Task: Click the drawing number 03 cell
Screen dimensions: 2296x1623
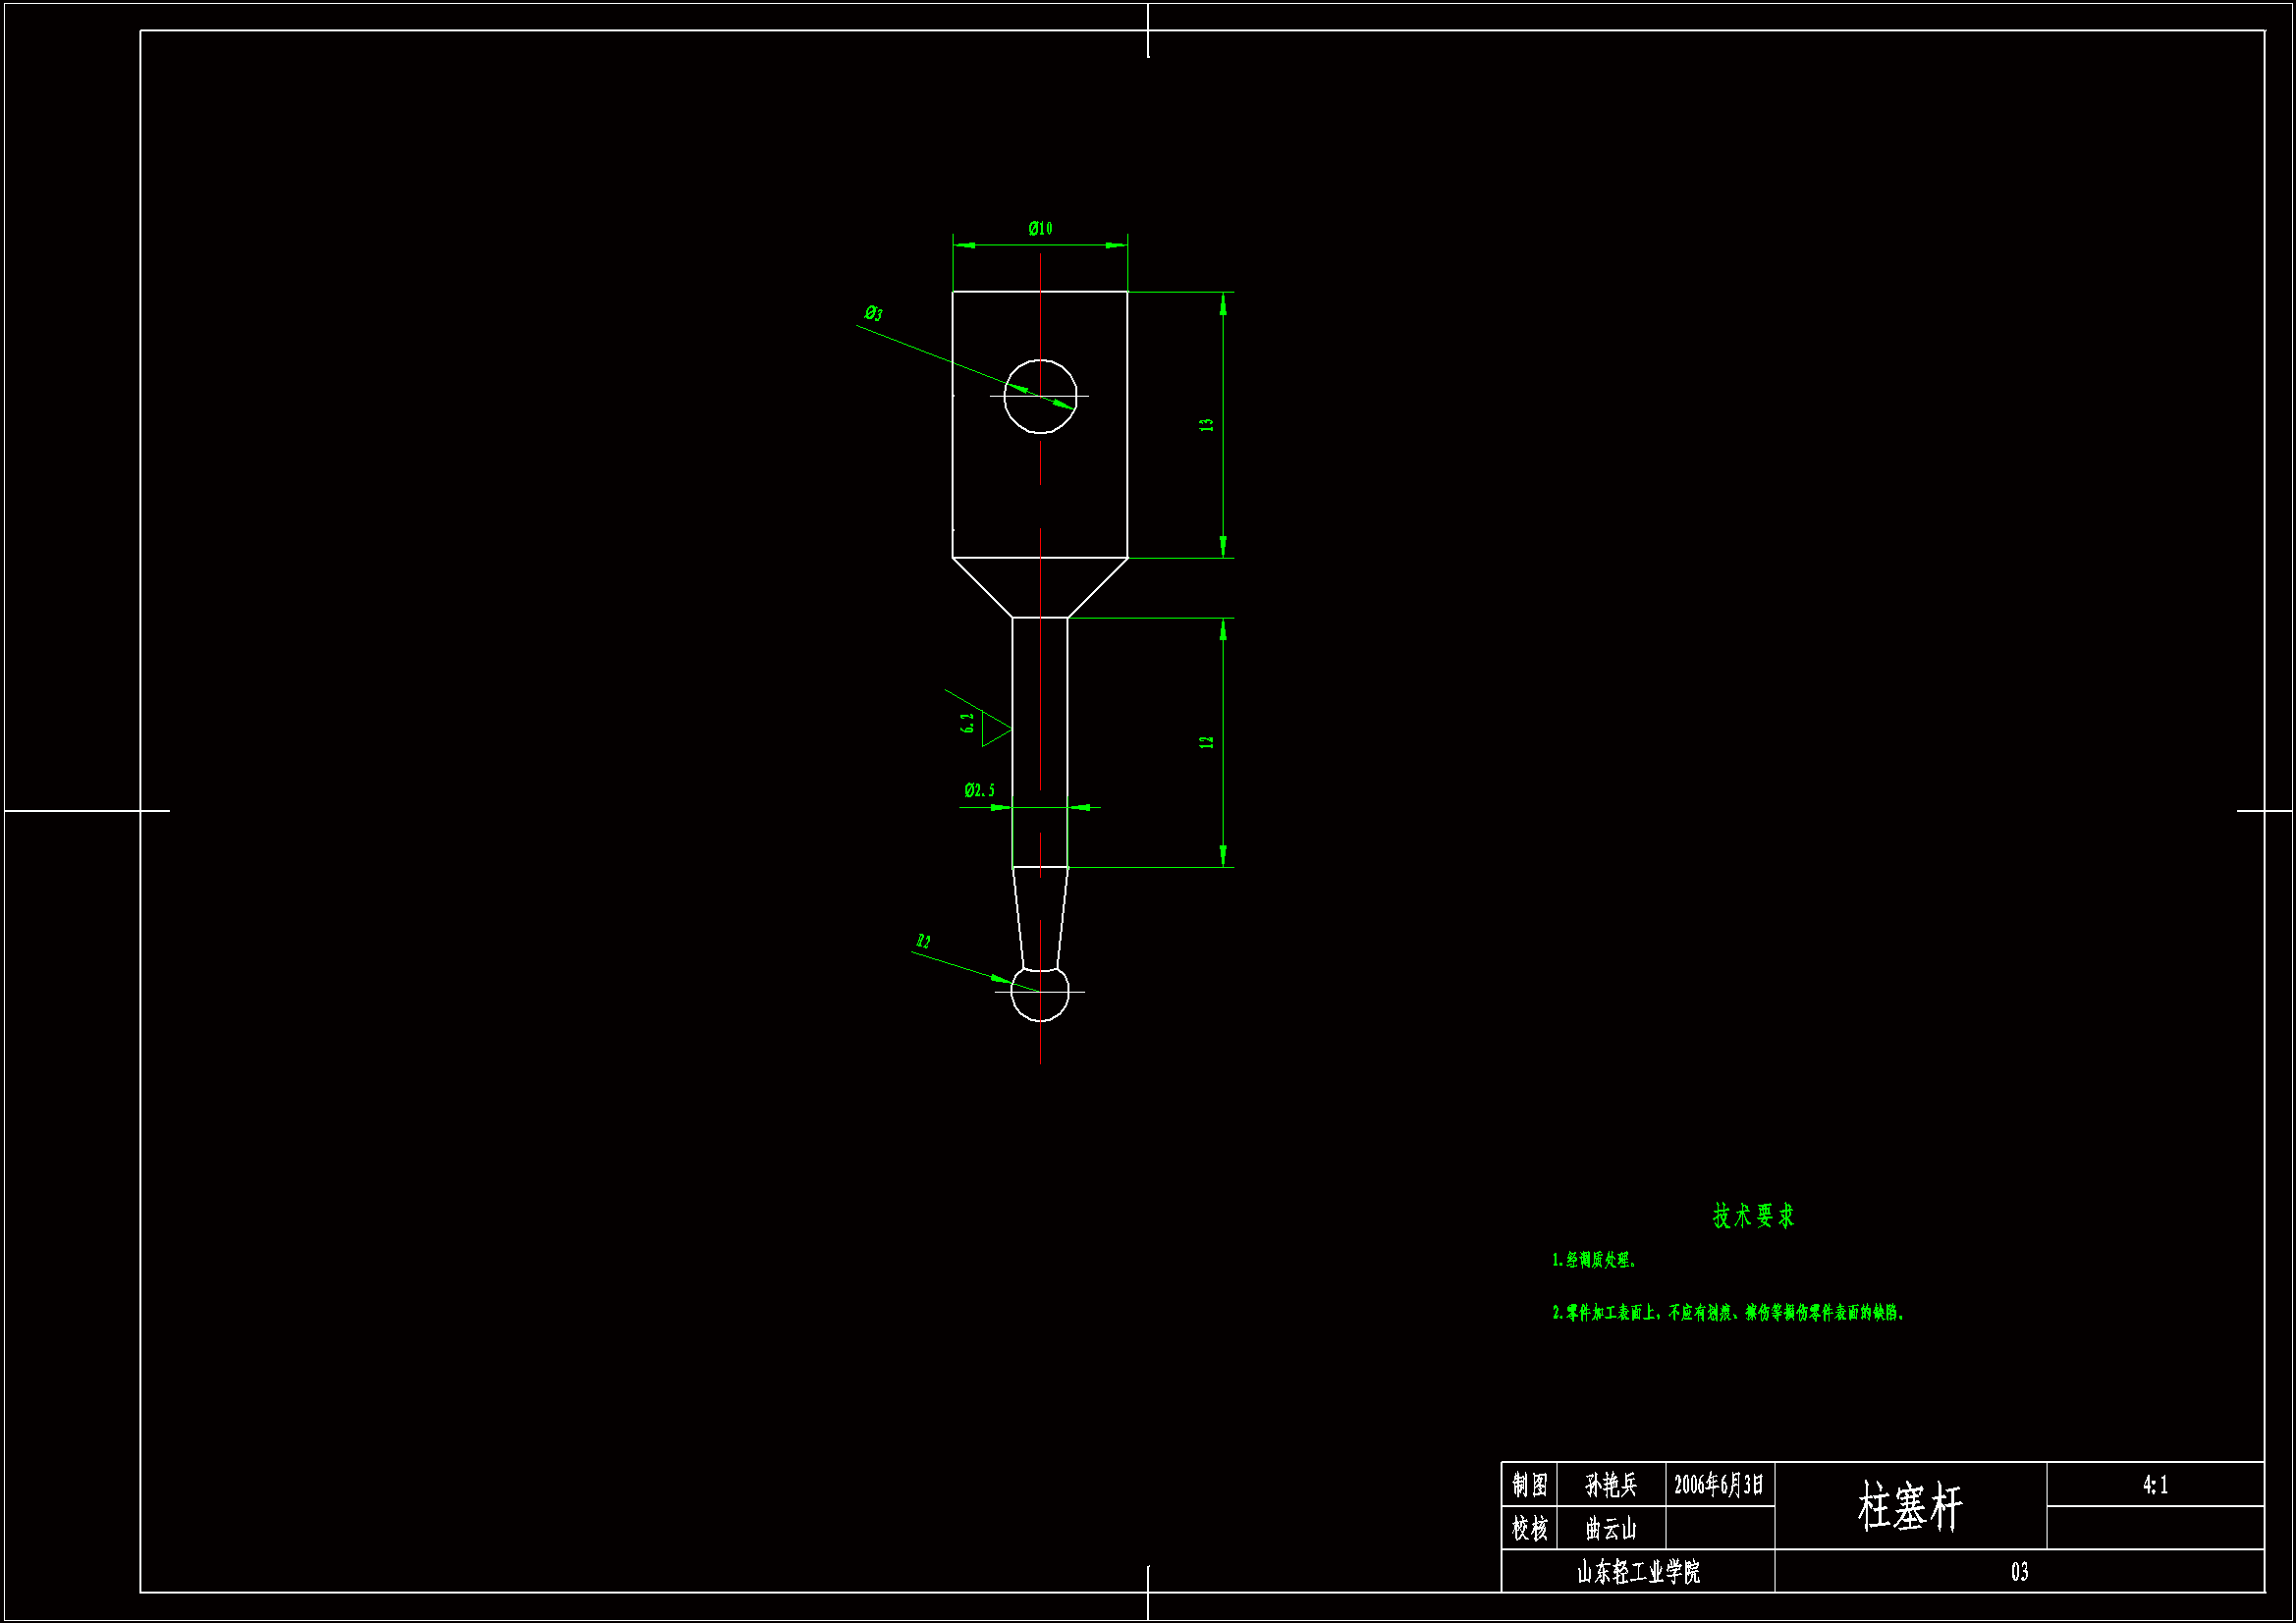Action: [2019, 1573]
